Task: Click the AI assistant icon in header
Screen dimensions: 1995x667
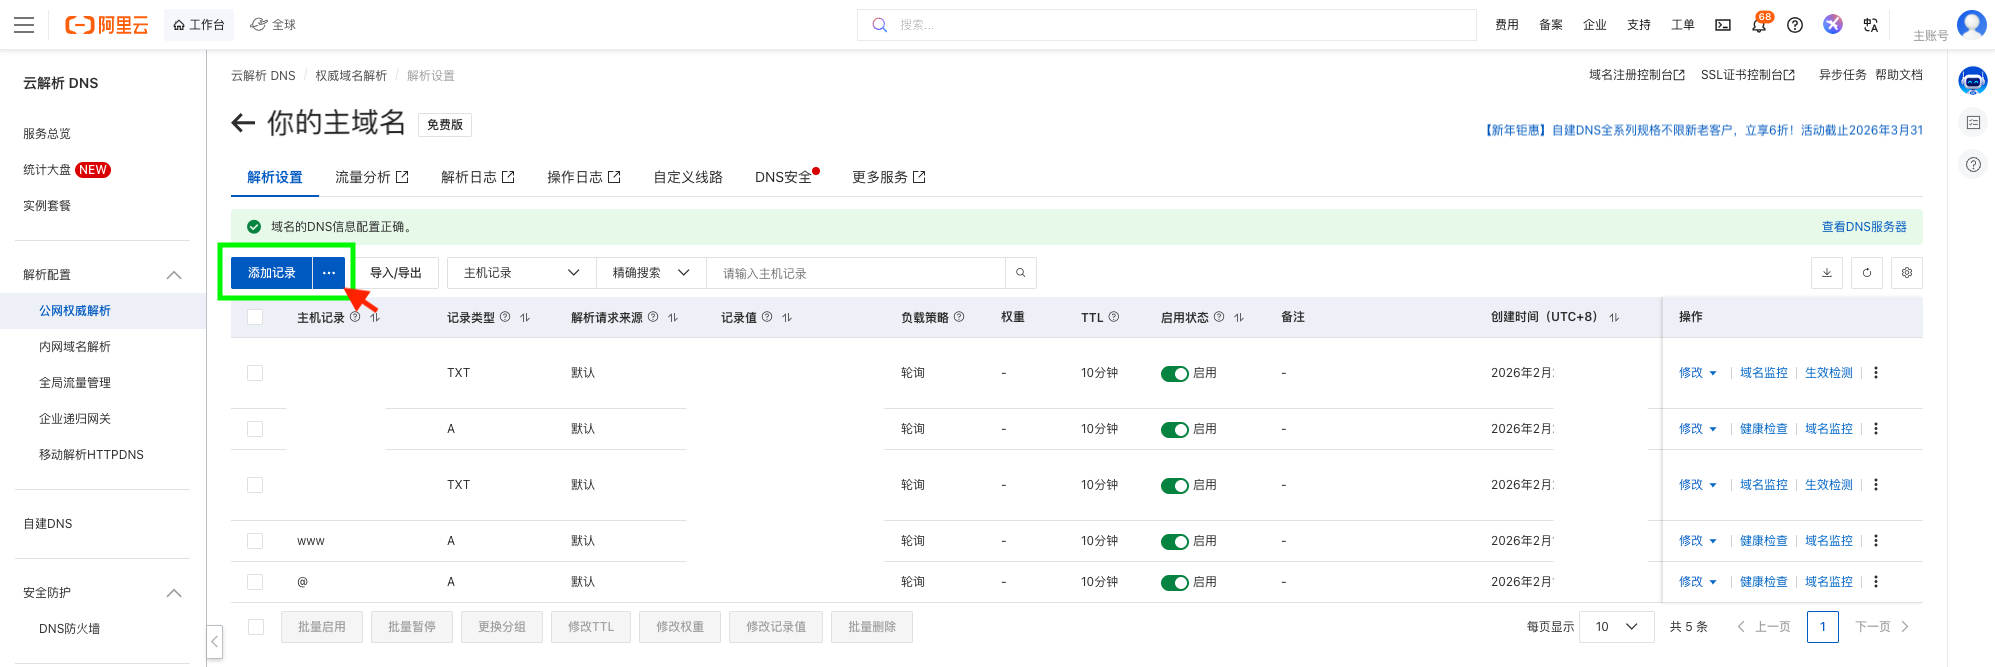Action: point(1833,24)
